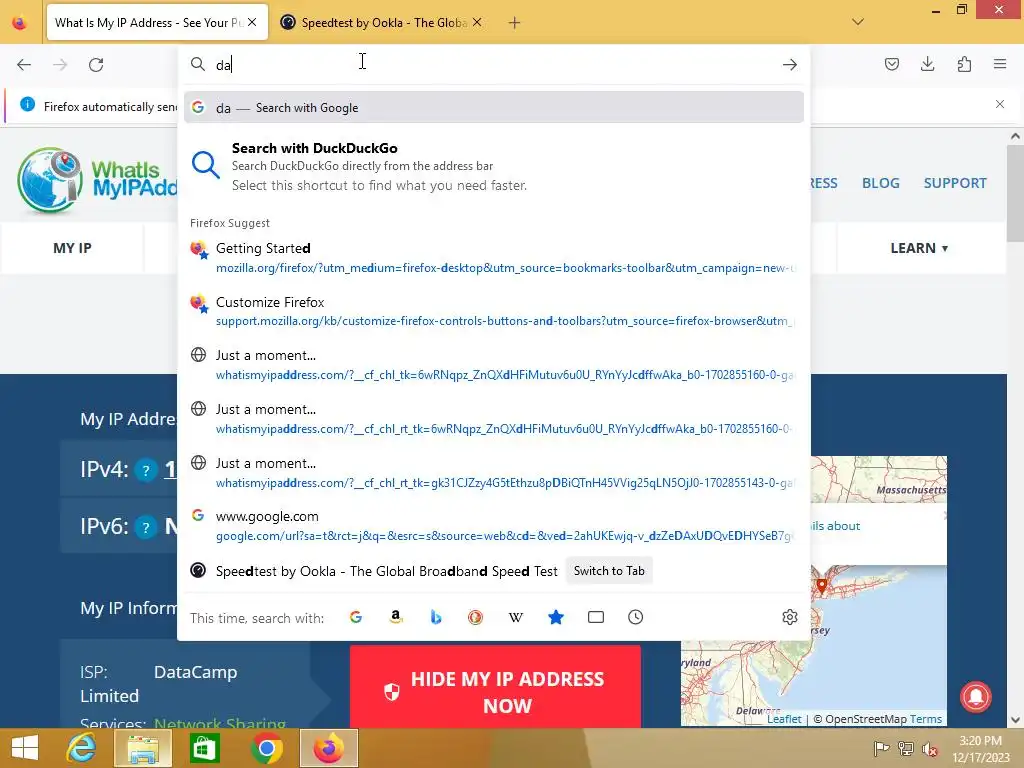Expand the LEARN dropdown menu
Screen dimensions: 1024x768
920,248
